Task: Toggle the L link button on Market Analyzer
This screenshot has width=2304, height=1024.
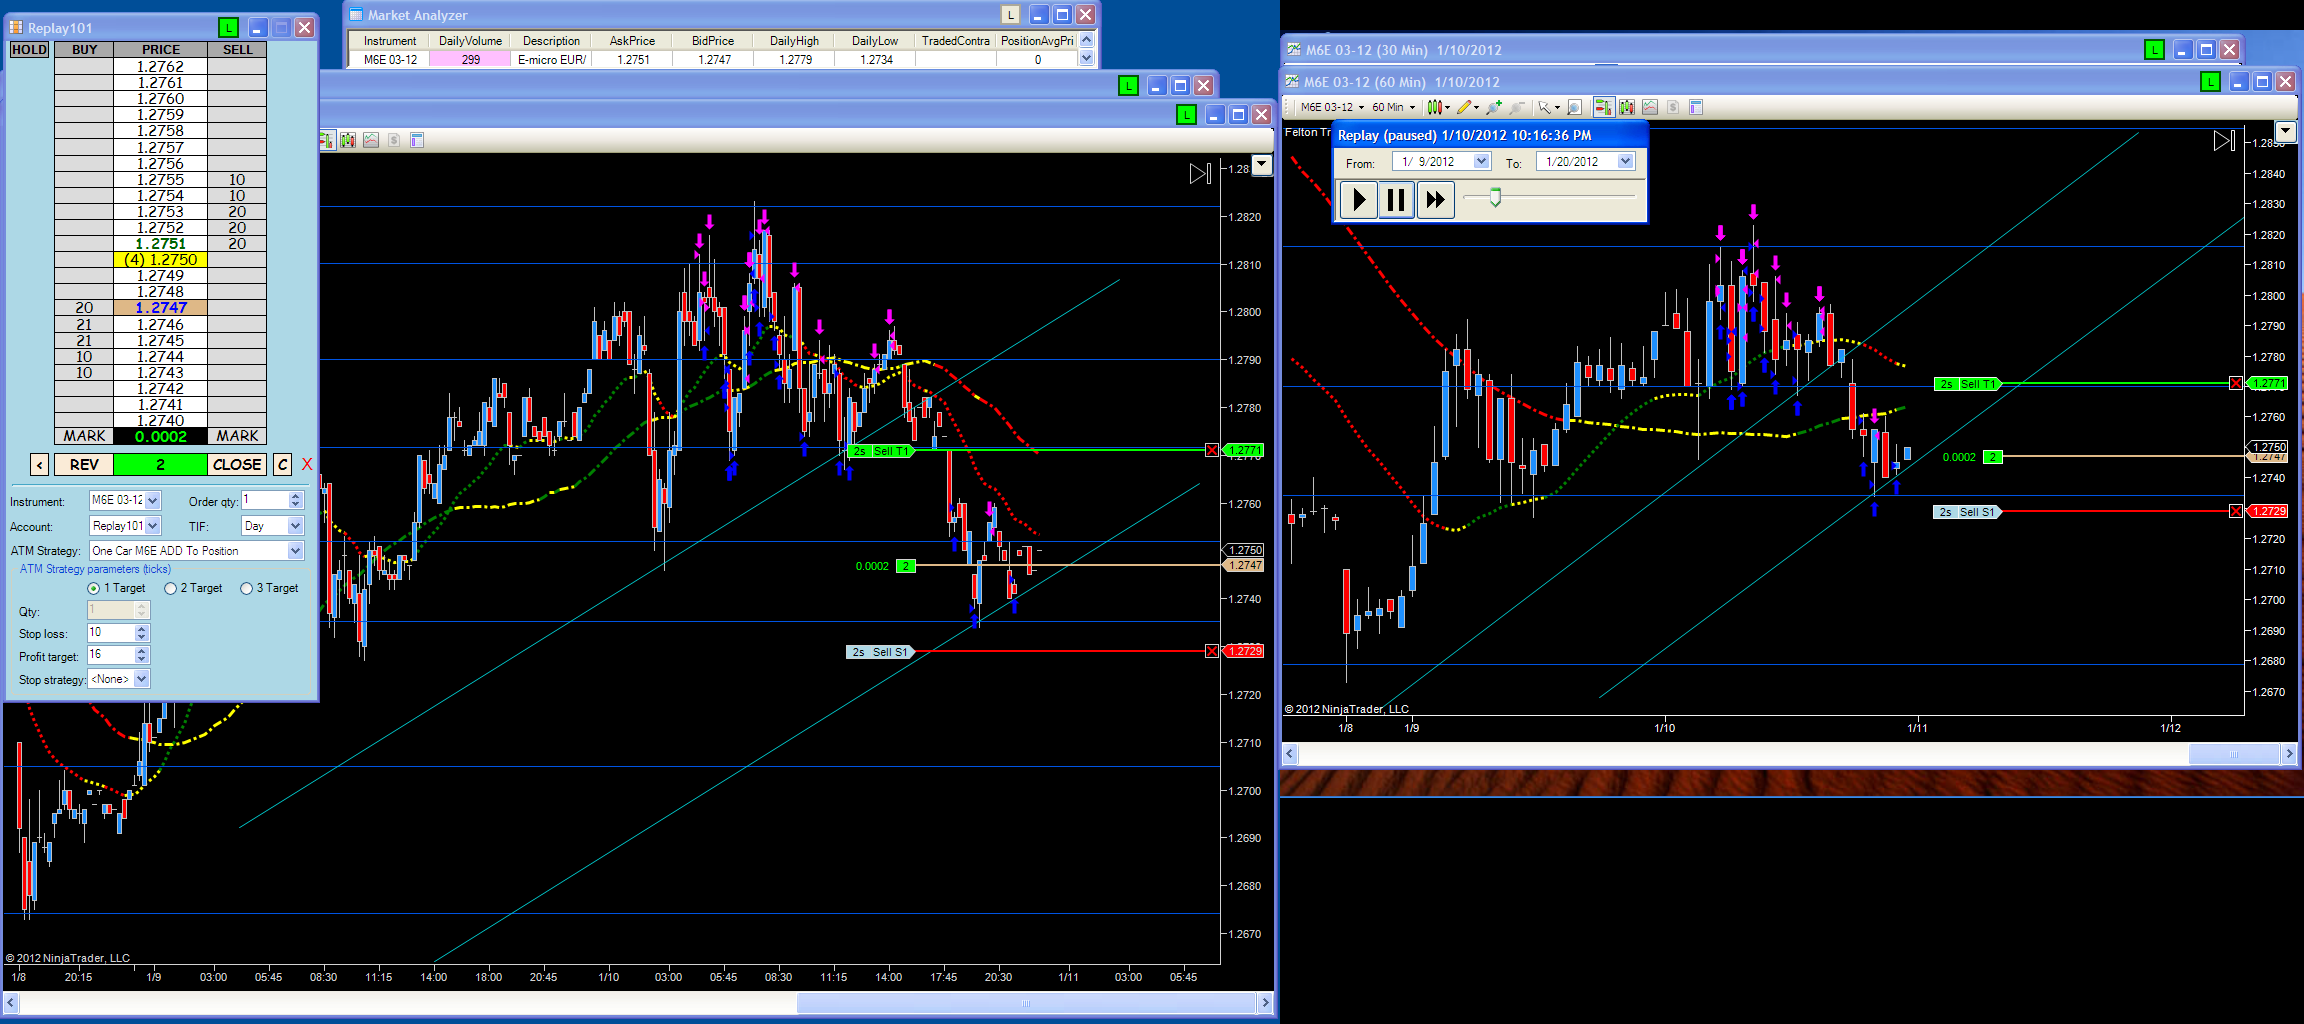Action: (x=1011, y=15)
